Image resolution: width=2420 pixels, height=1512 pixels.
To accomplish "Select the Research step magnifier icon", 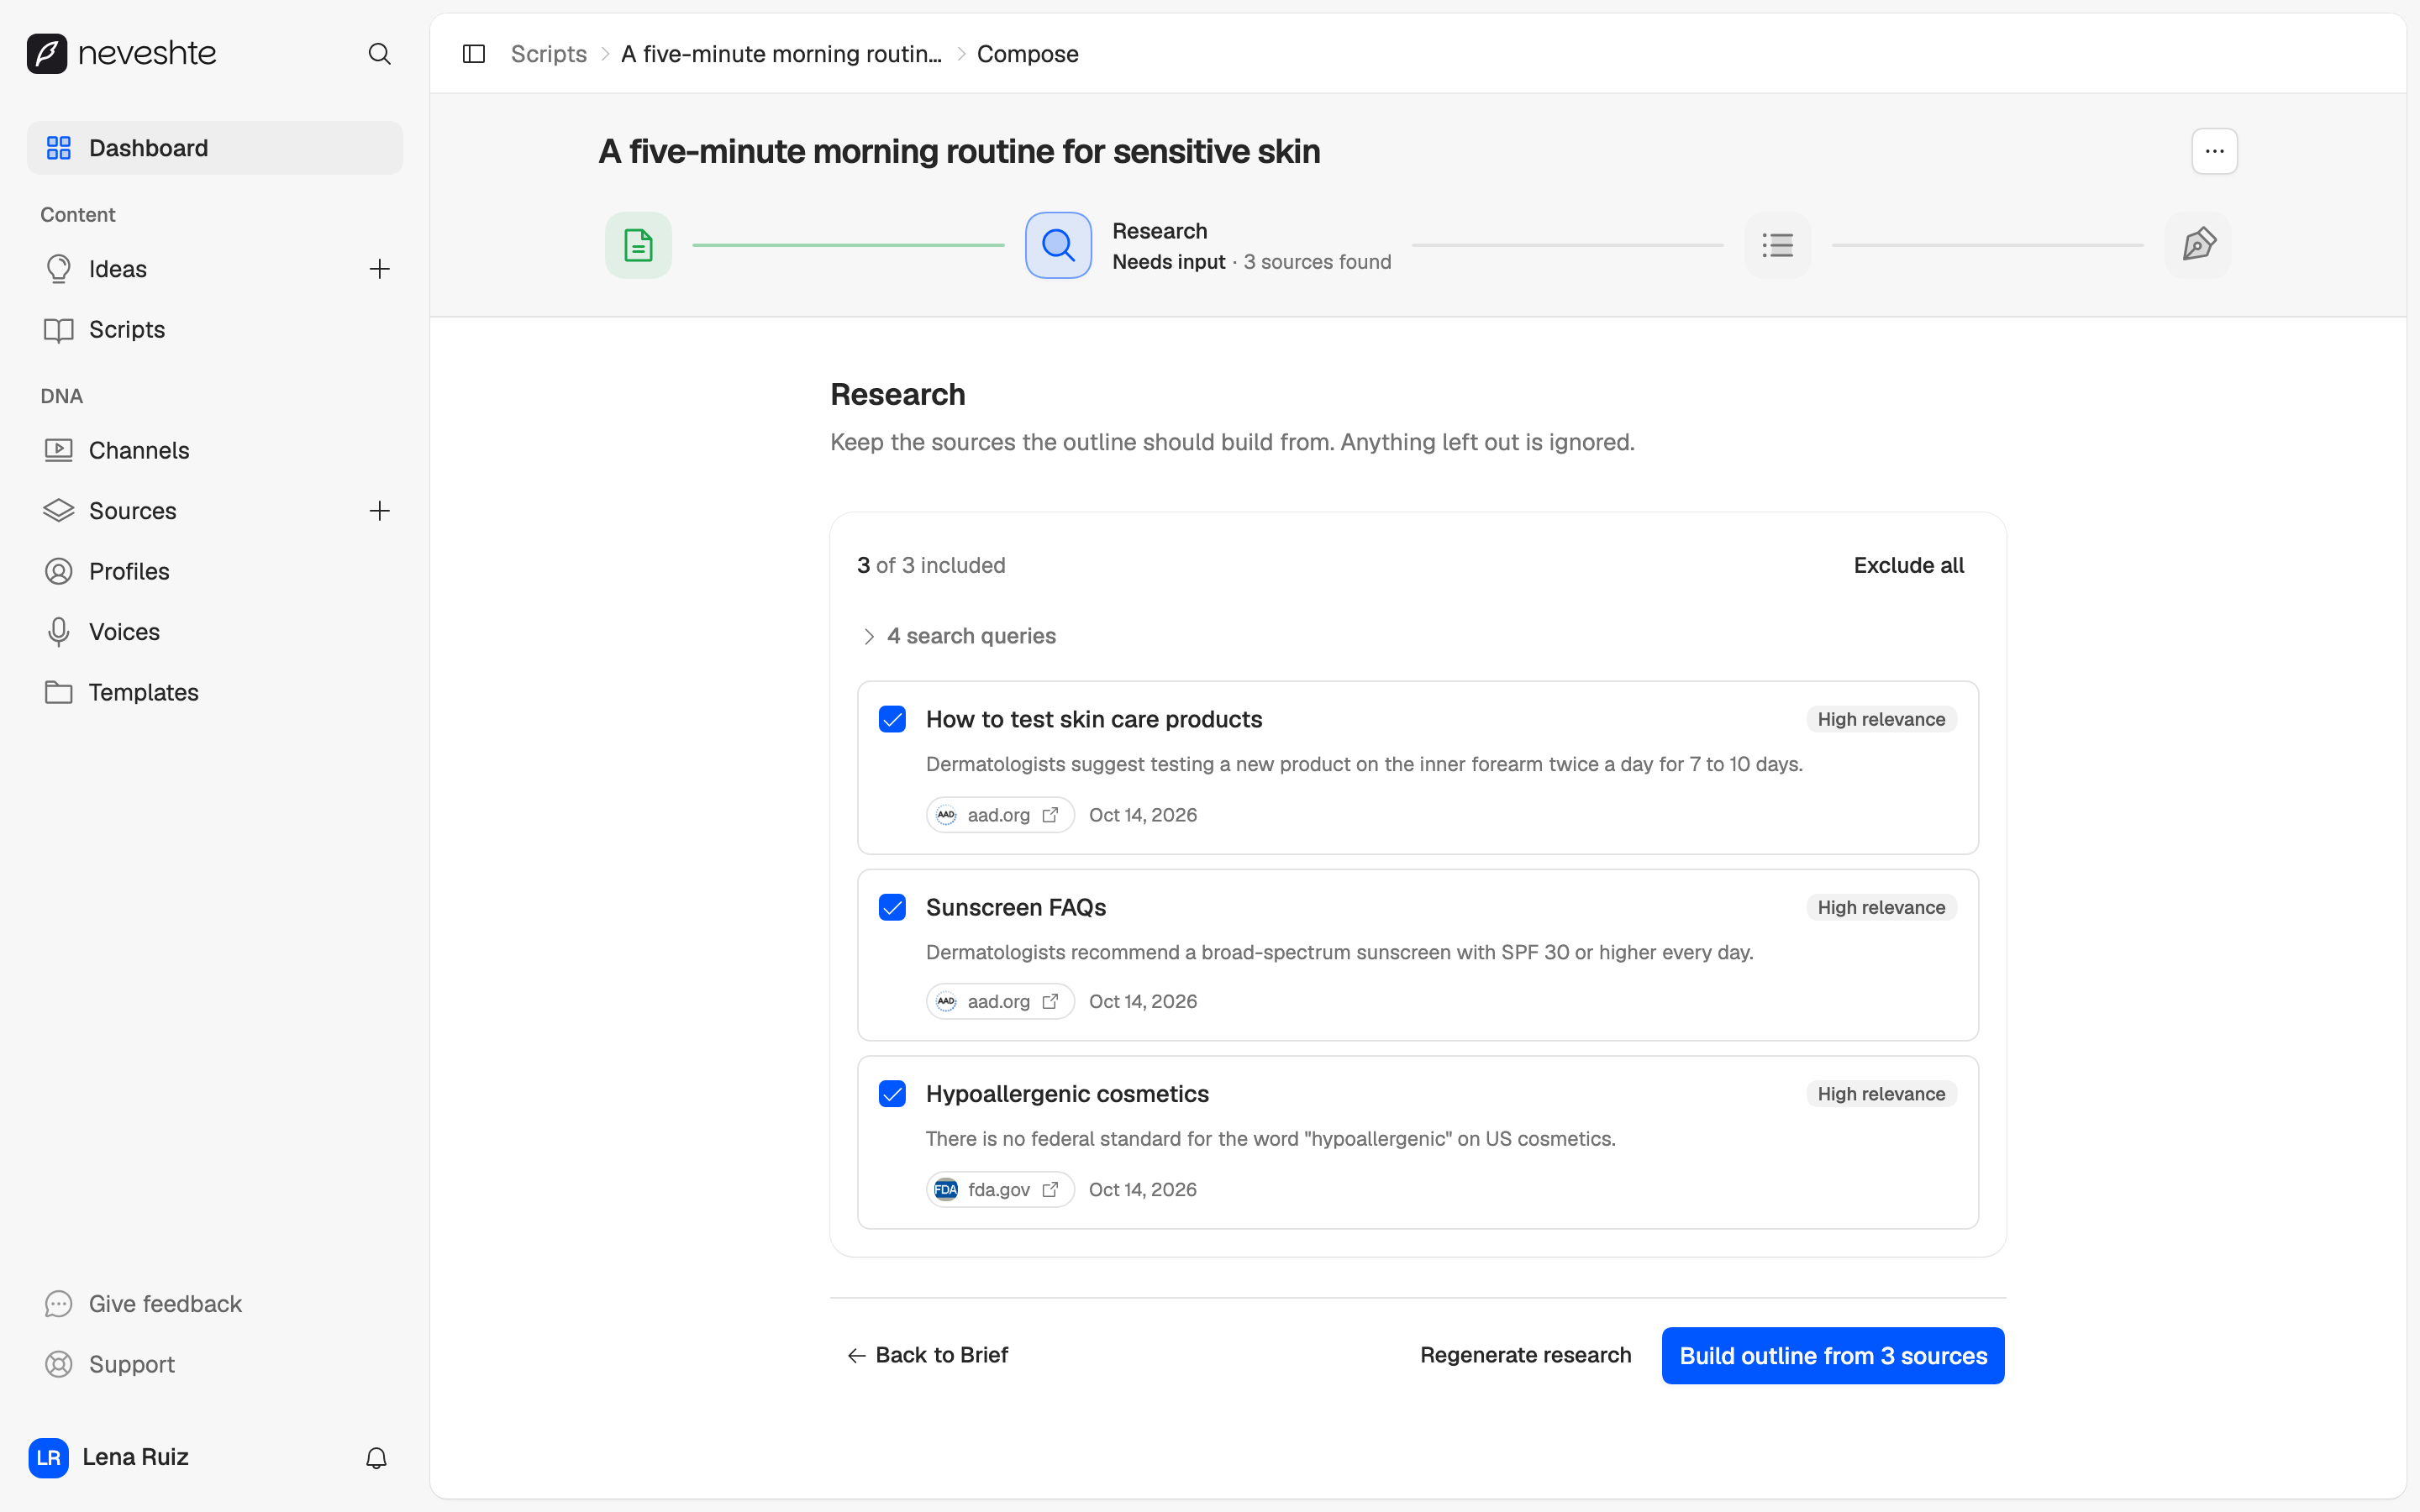I will coord(1058,245).
